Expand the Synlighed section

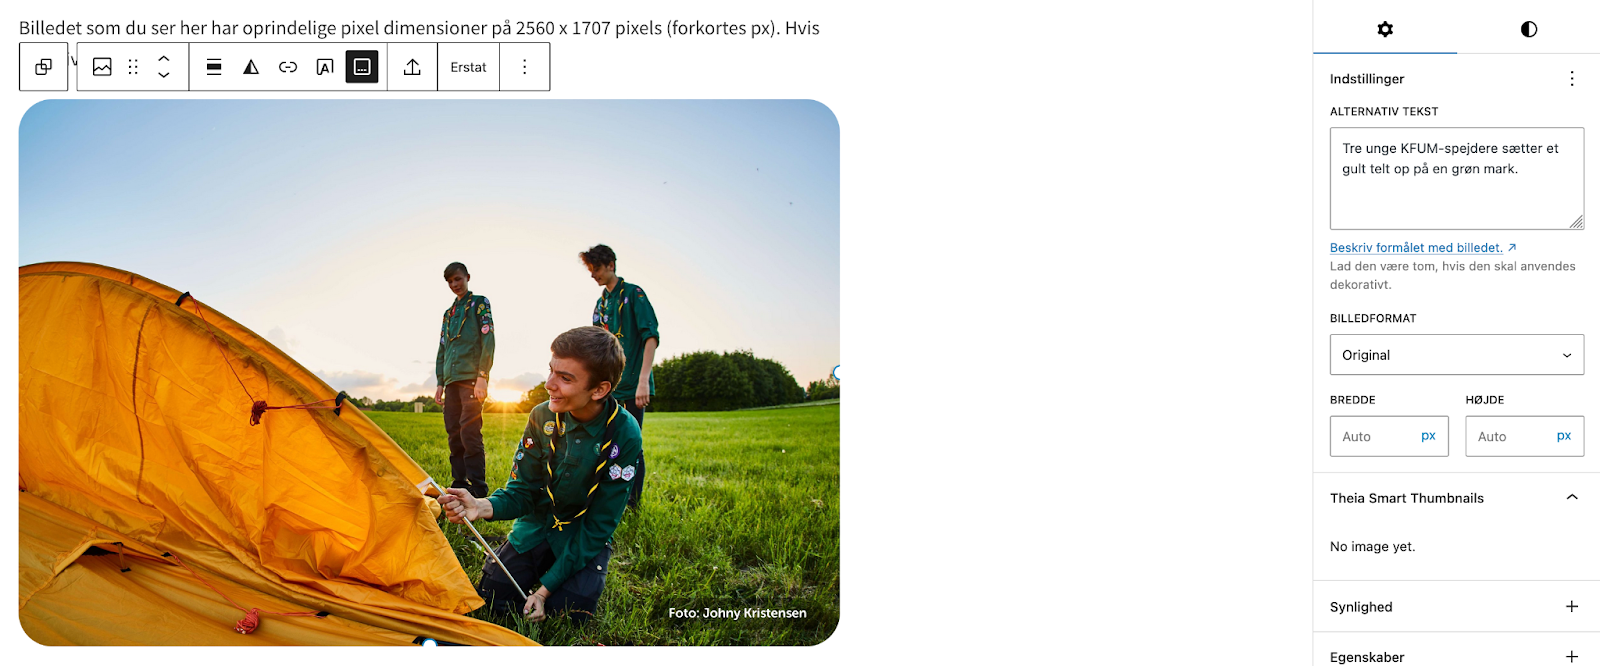coord(1456,607)
